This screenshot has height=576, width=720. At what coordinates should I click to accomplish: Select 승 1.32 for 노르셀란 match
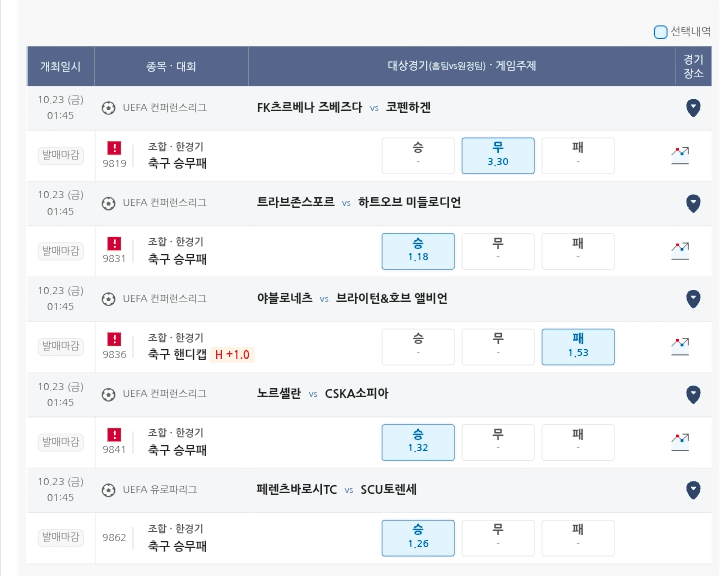point(418,442)
